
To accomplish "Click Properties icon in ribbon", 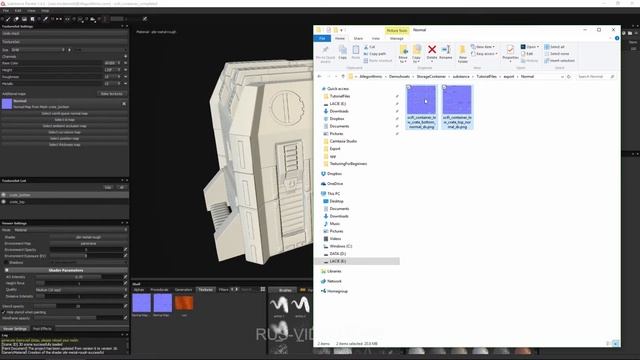I will click(510, 50).
